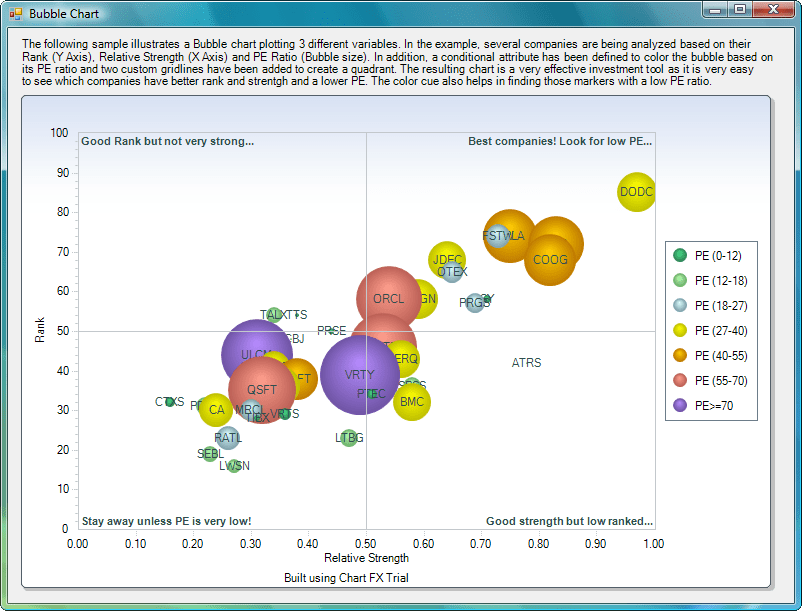Click the red QSFT bubble
Viewport: 802px width, 611px height.
click(262, 390)
